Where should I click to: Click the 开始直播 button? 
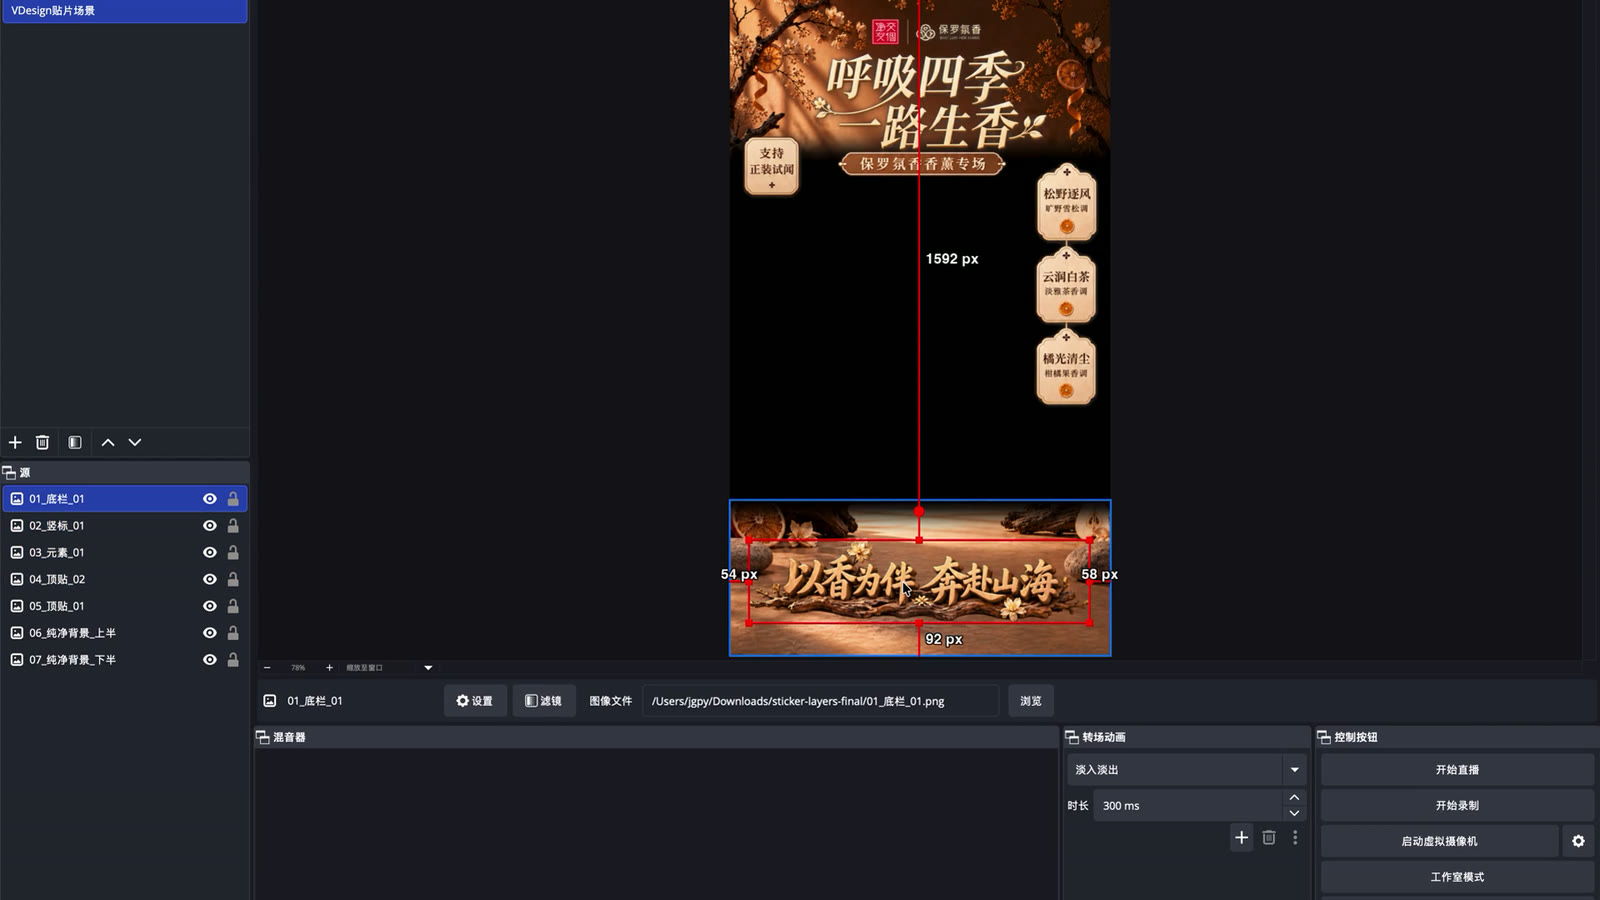pyautogui.click(x=1457, y=770)
